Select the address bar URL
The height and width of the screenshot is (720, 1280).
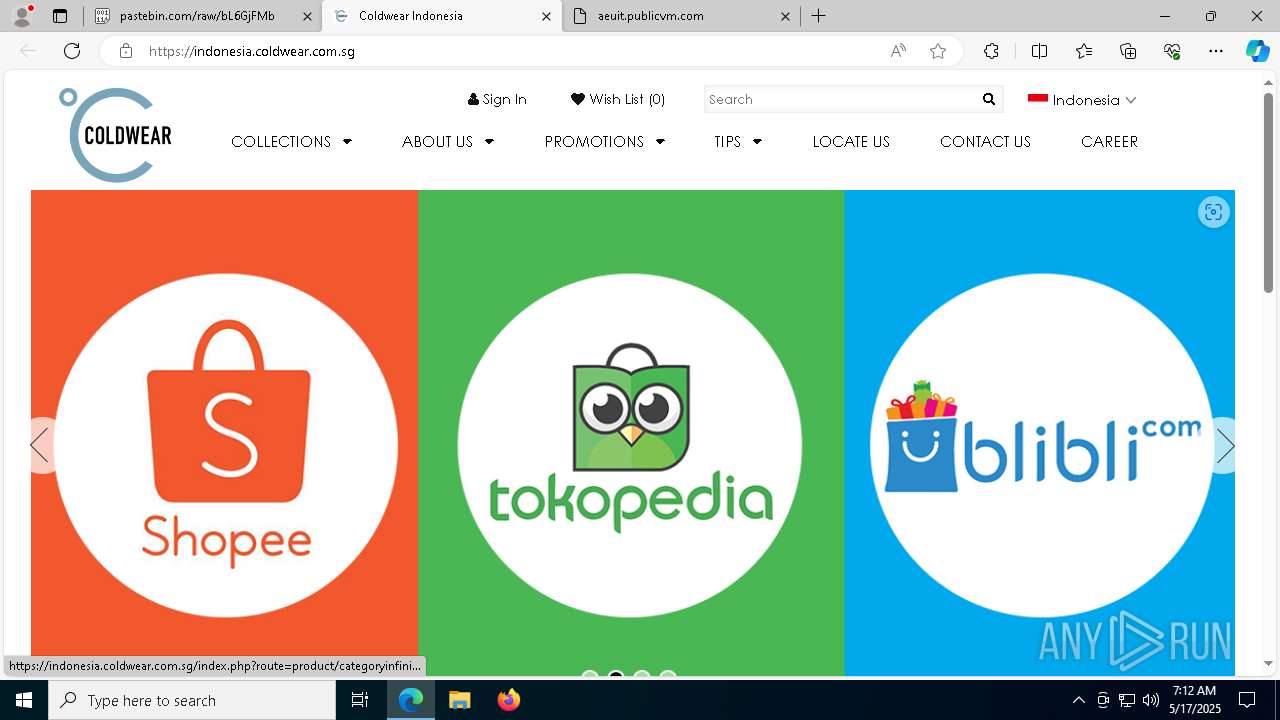(x=252, y=51)
